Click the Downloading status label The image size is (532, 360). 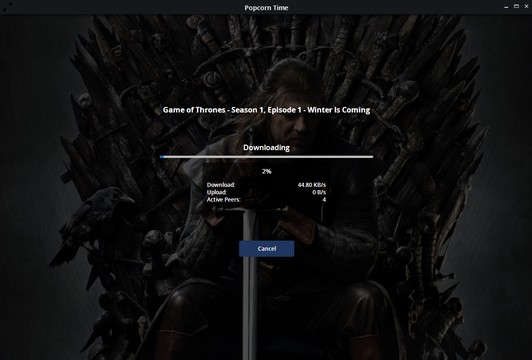266,148
